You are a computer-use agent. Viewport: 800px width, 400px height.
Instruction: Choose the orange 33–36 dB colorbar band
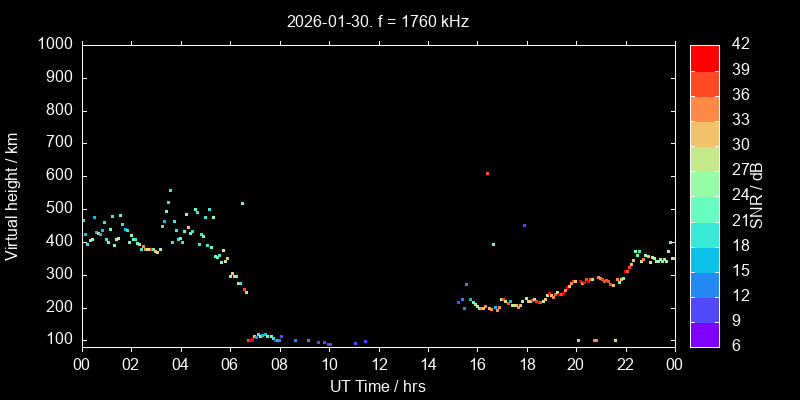[x=704, y=109]
